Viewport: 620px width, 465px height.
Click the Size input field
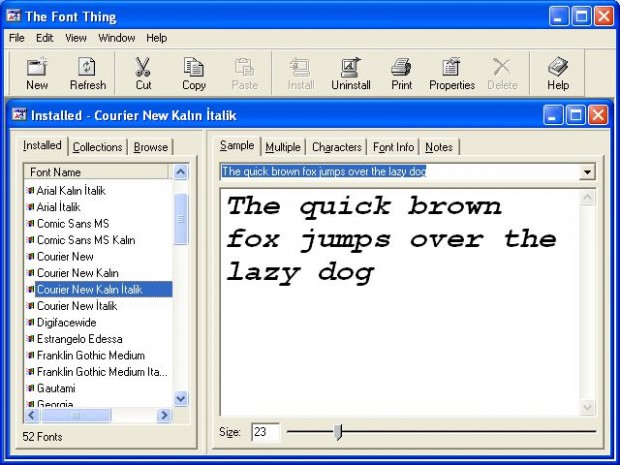(265, 432)
